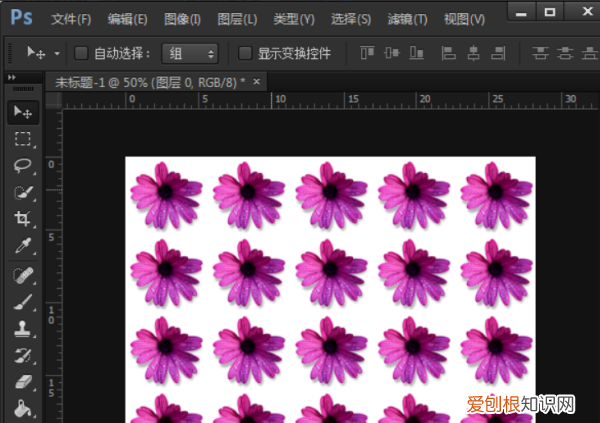Click the options bar grip handle
600x423 pixels.
click(x=10, y=53)
